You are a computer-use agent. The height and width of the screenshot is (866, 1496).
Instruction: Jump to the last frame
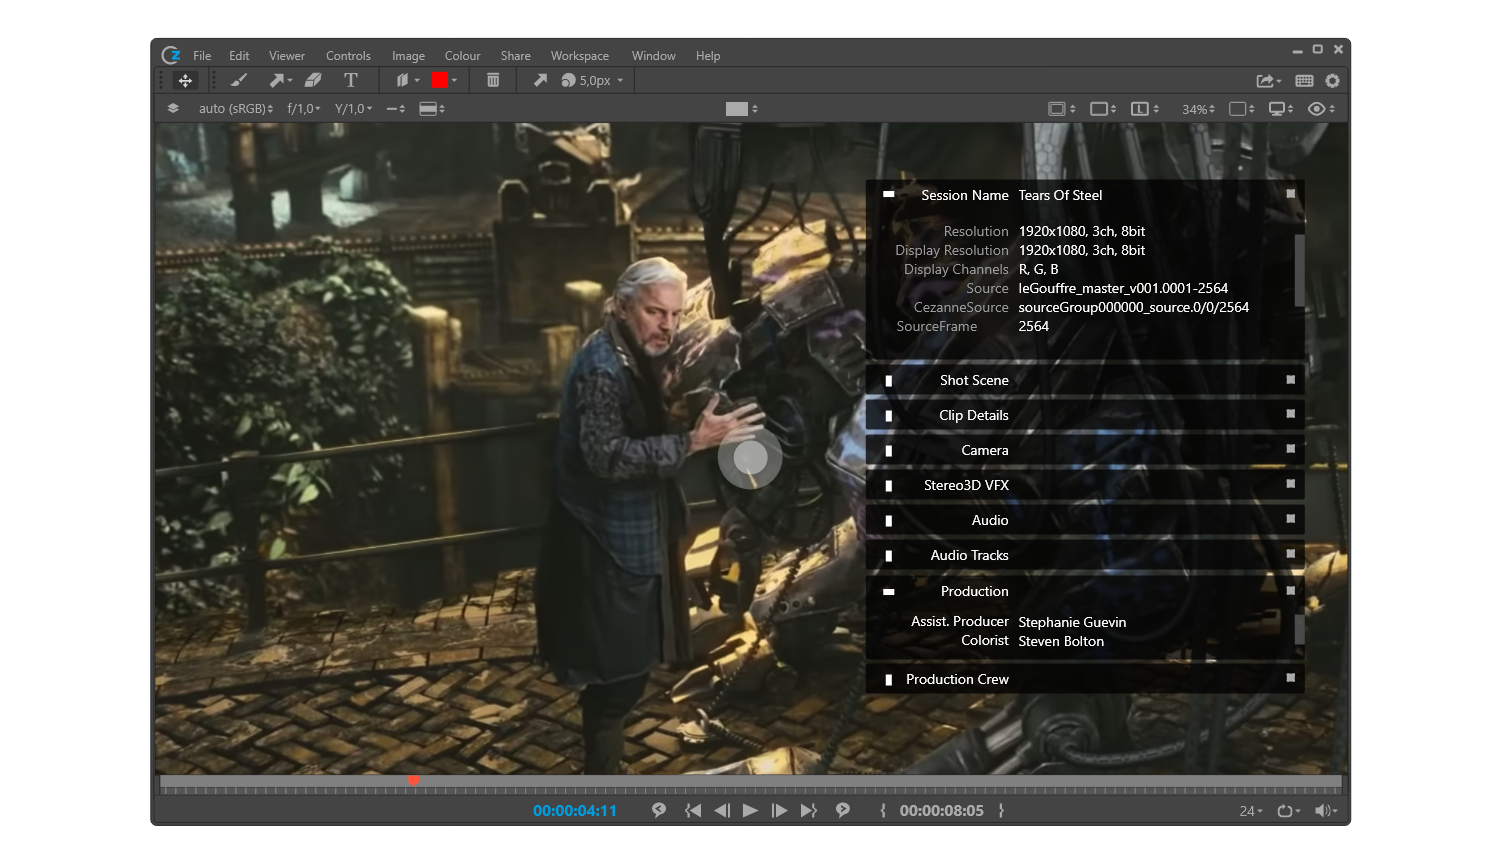pos(809,811)
